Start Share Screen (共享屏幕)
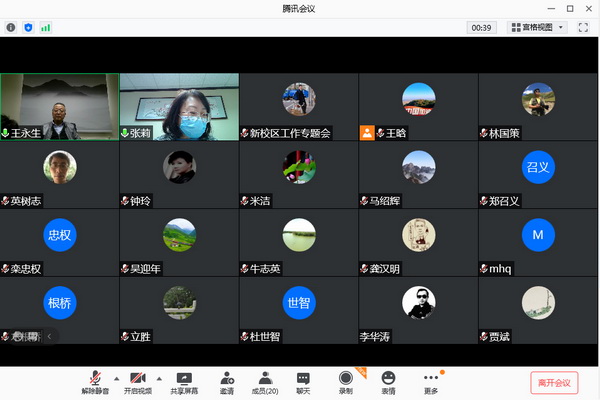The width and height of the screenshot is (600, 400). click(184, 382)
